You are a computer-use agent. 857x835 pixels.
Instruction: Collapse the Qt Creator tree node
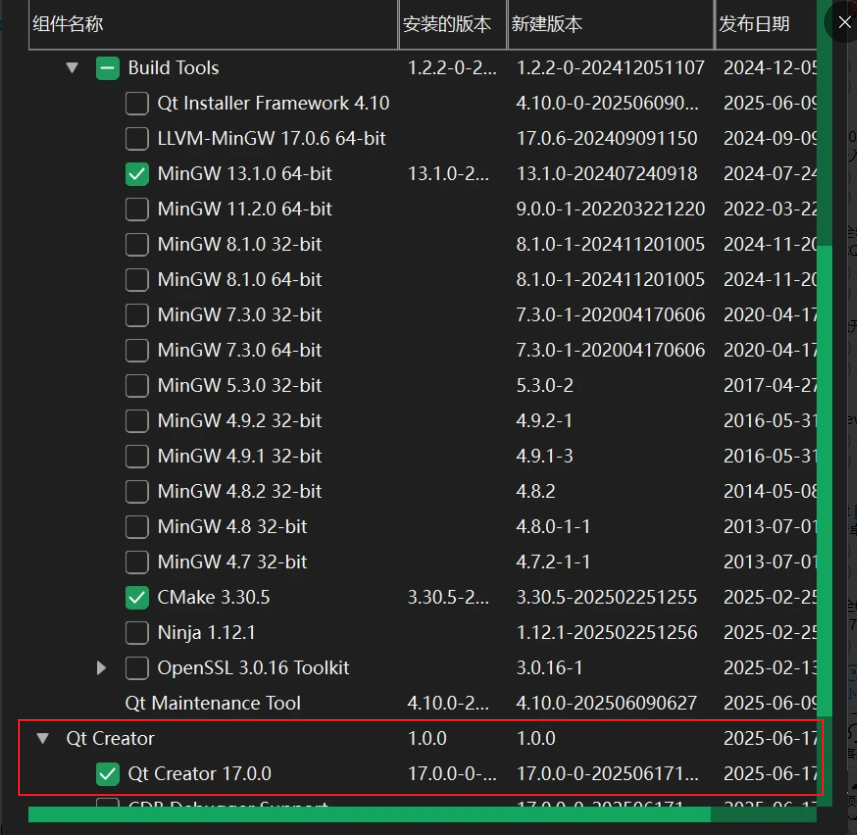tap(42, 739)
